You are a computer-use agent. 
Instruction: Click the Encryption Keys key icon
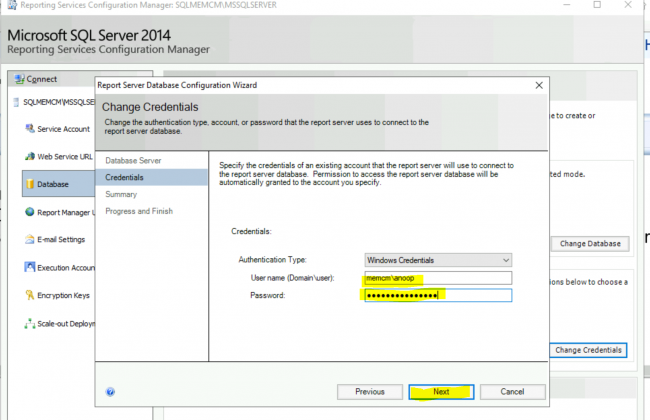[29, 295]
